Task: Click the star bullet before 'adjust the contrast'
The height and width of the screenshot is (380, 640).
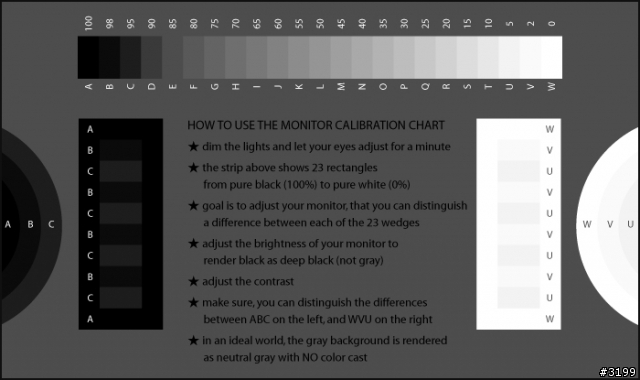Action: point(193,281)
